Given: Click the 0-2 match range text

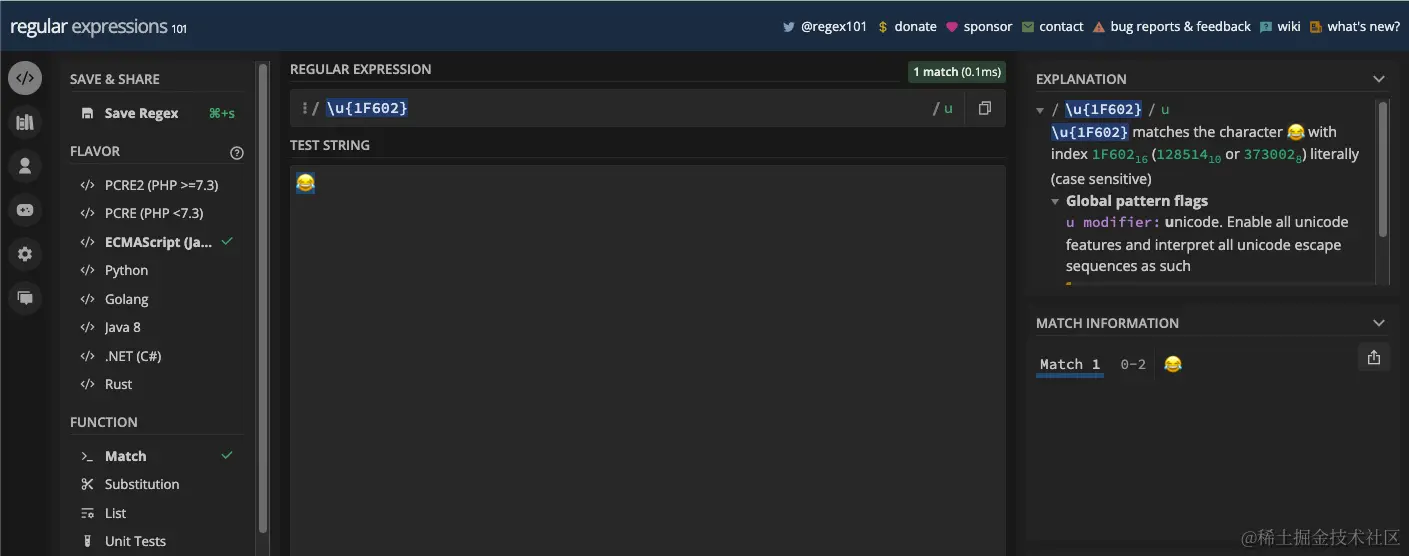Looking at the screenshot, I should coord(1133,365).
